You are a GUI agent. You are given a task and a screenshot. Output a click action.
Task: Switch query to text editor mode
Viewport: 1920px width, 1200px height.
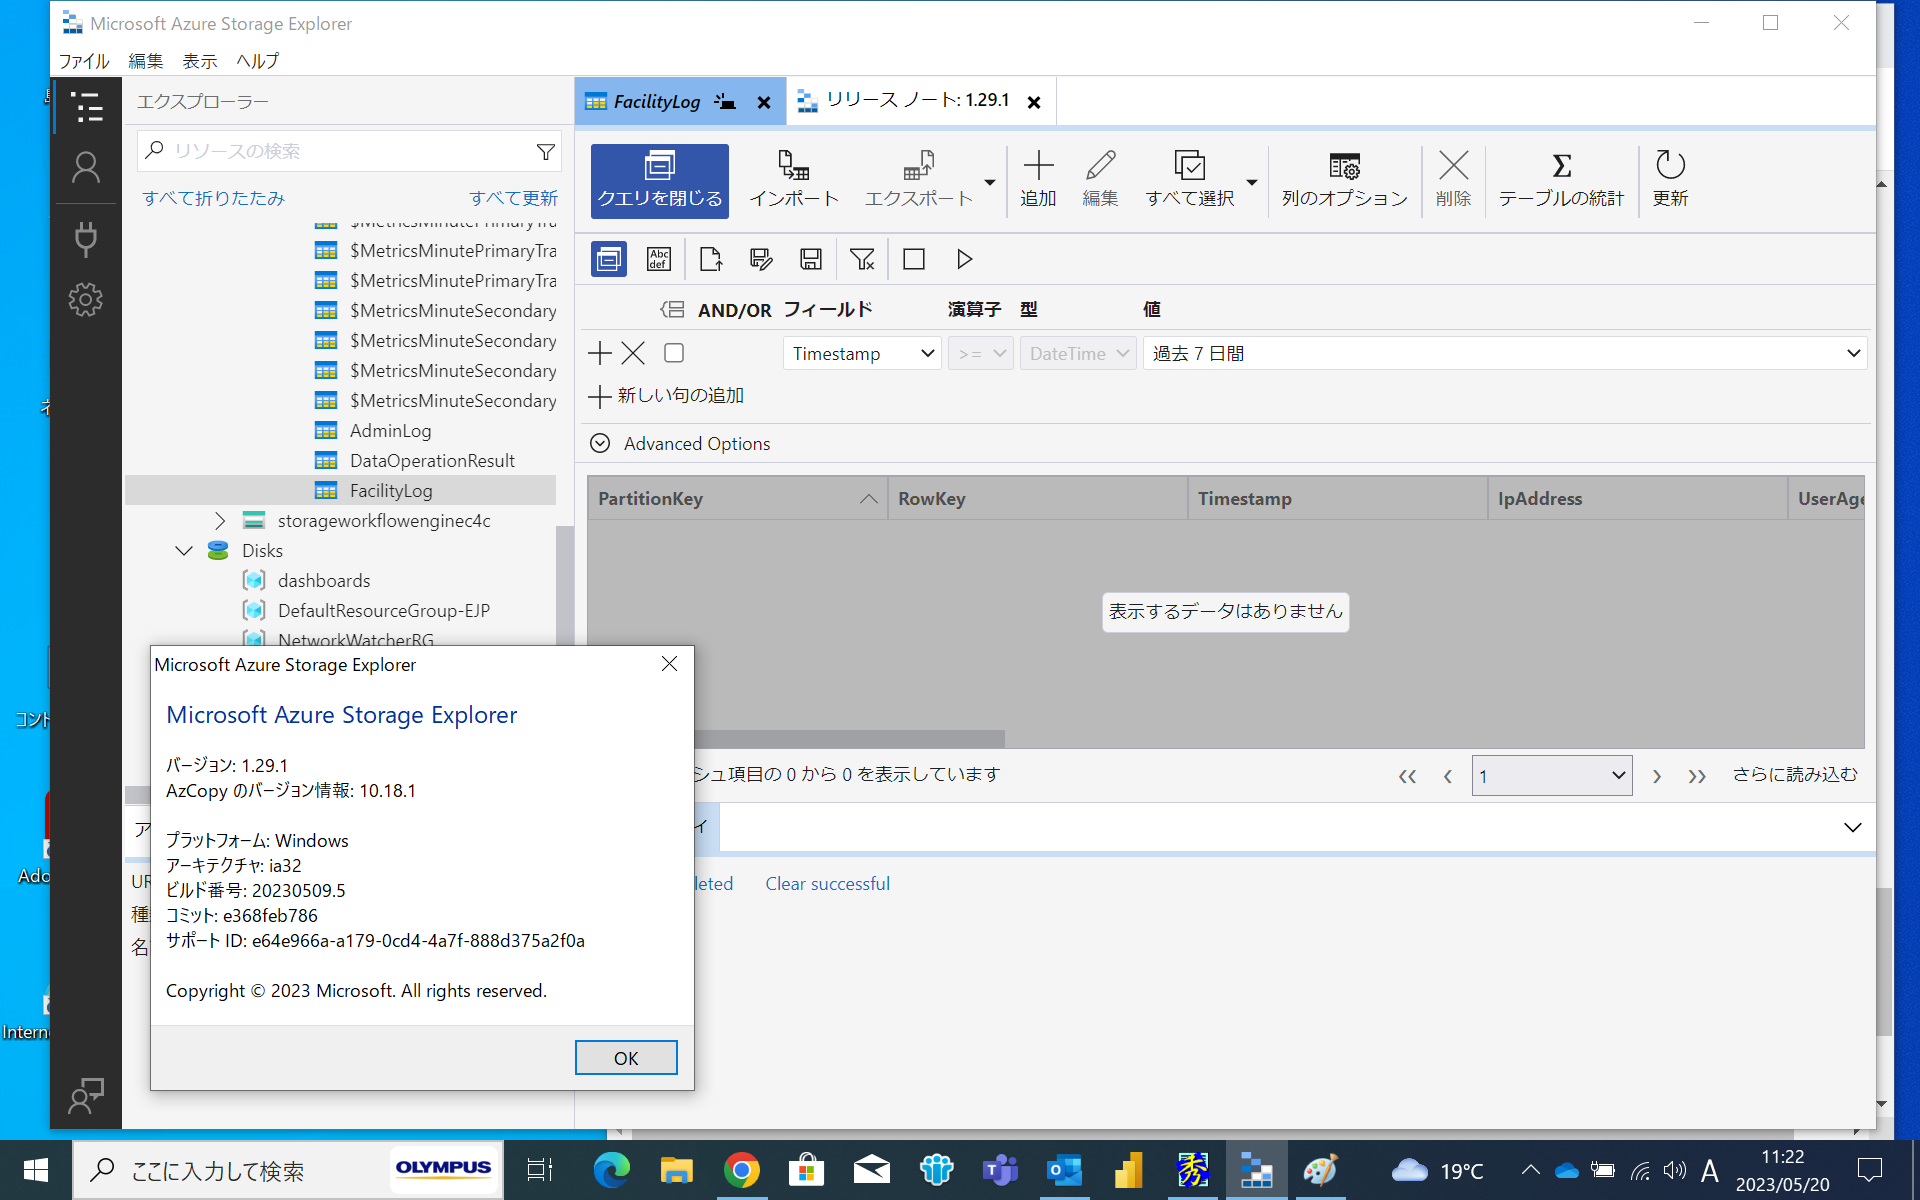coord(659,259)
